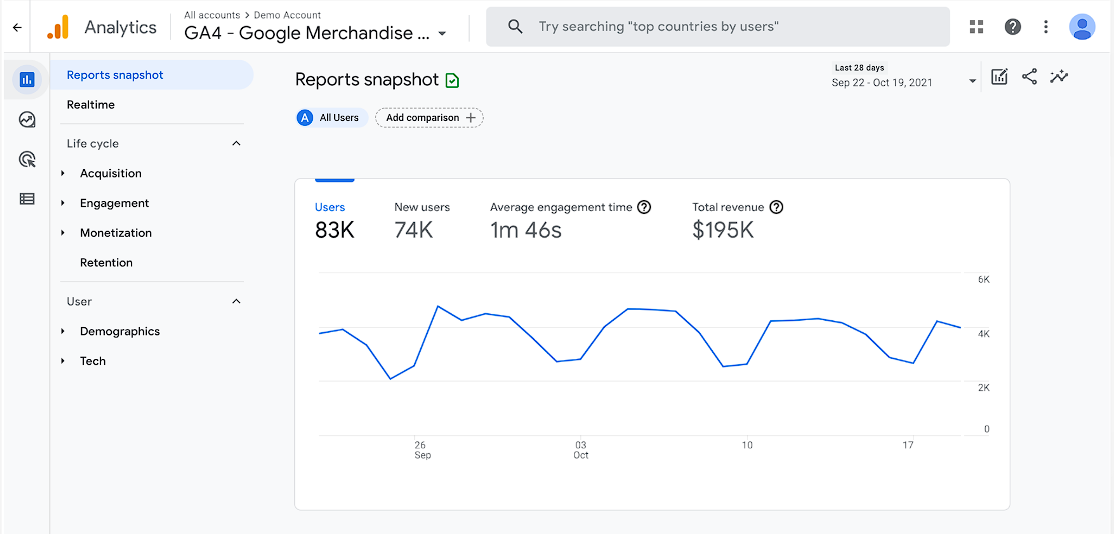Select the Users metric tab
The width and height of the screenshot is (1114, 534).
[334, 220]
